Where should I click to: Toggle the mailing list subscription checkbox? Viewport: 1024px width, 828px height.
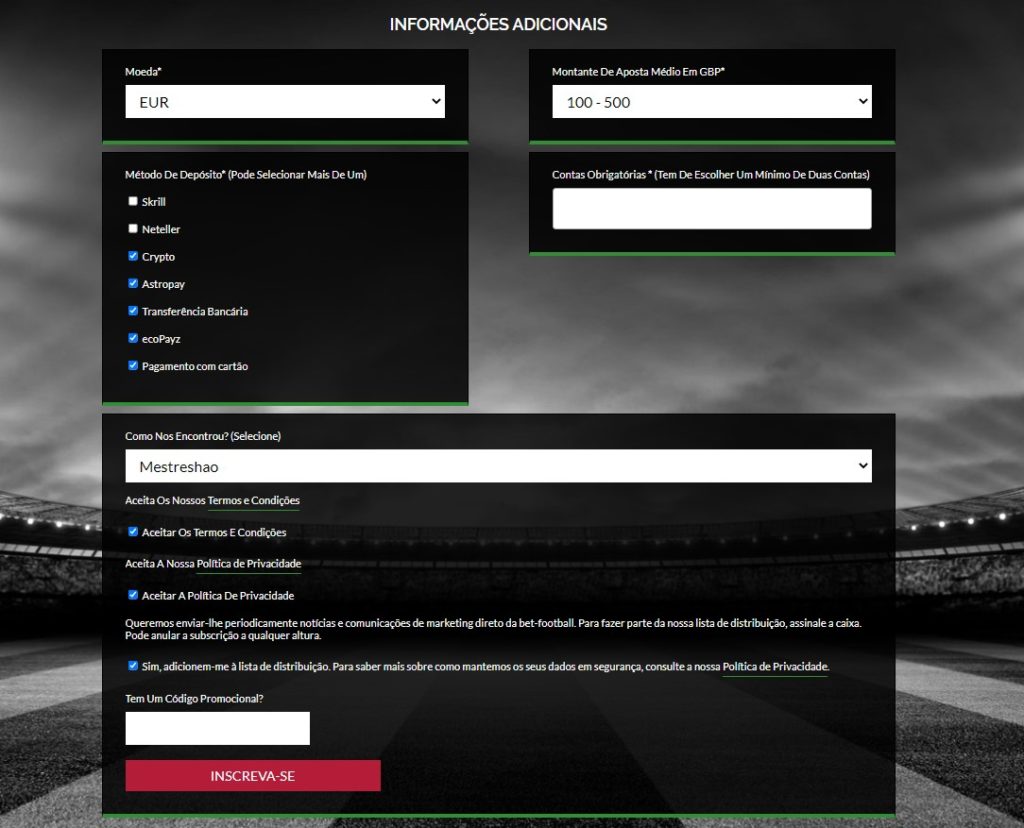click(x=133, y=666)
